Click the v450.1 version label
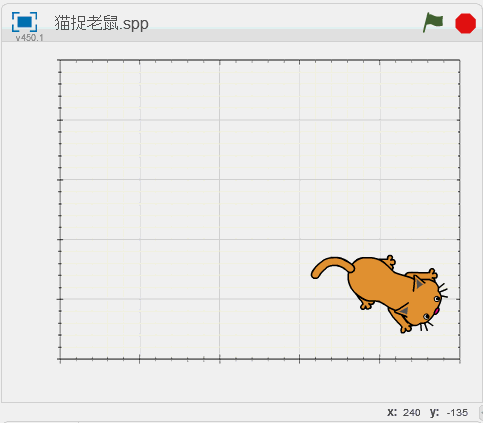Viewport: 483px width, 423px height. [x=29, y=38]
